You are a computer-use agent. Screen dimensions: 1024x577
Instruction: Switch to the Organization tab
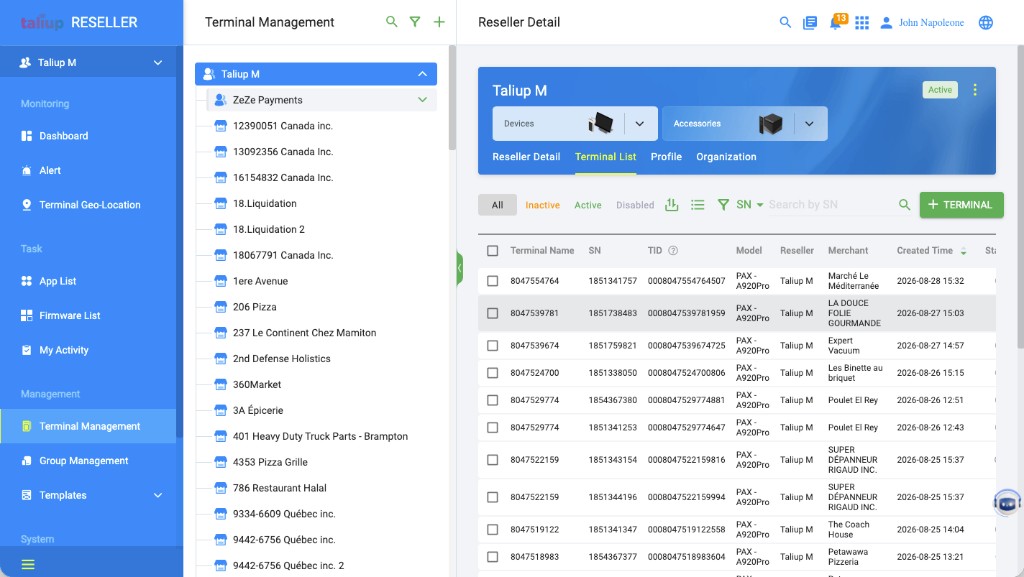click(x=726, y=157)
